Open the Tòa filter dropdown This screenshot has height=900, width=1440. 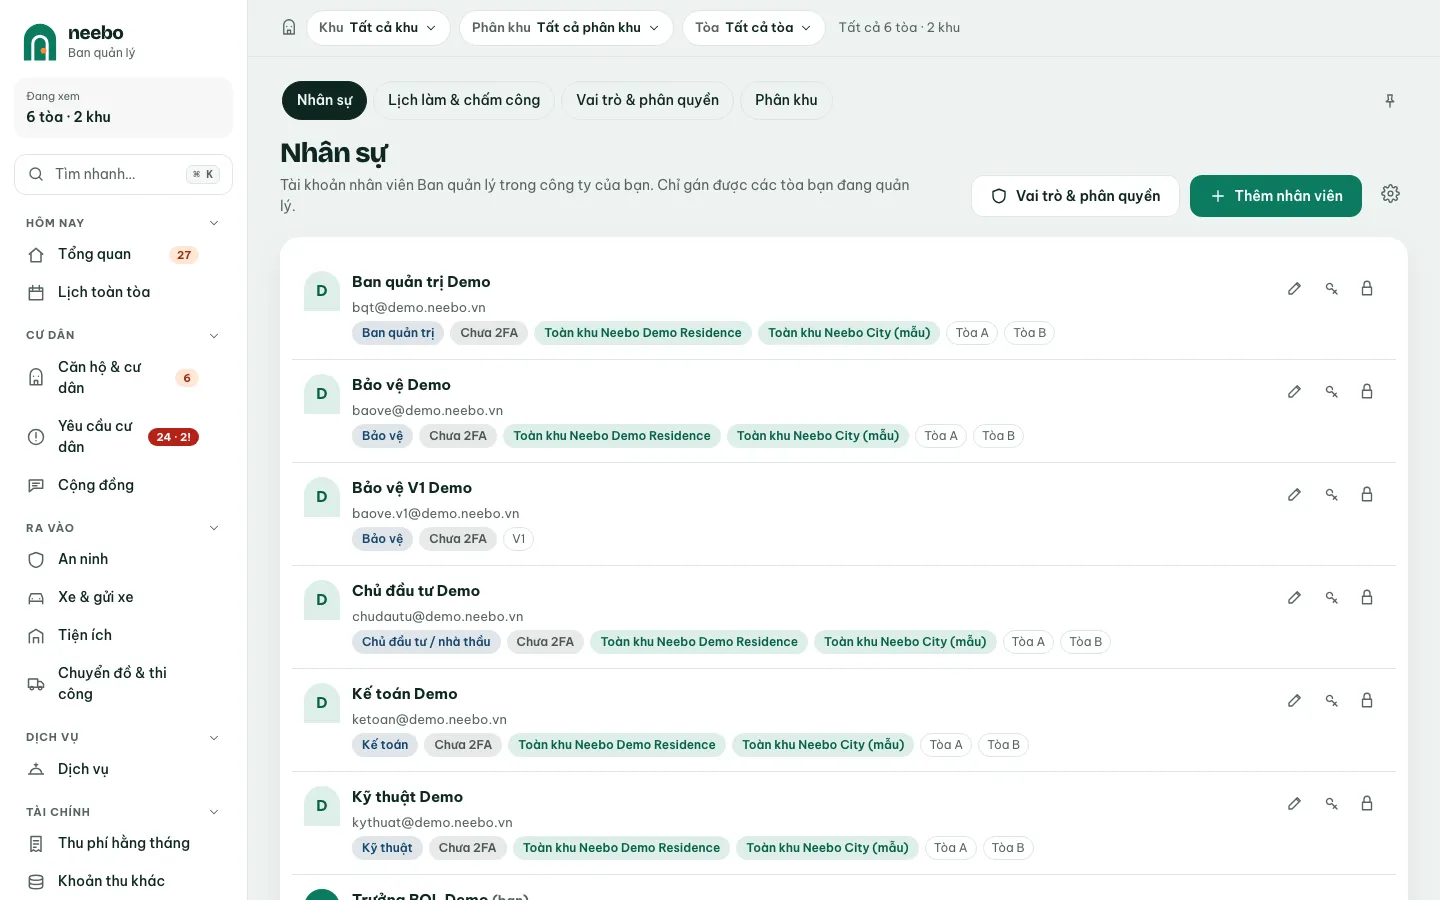click(754, 28)
